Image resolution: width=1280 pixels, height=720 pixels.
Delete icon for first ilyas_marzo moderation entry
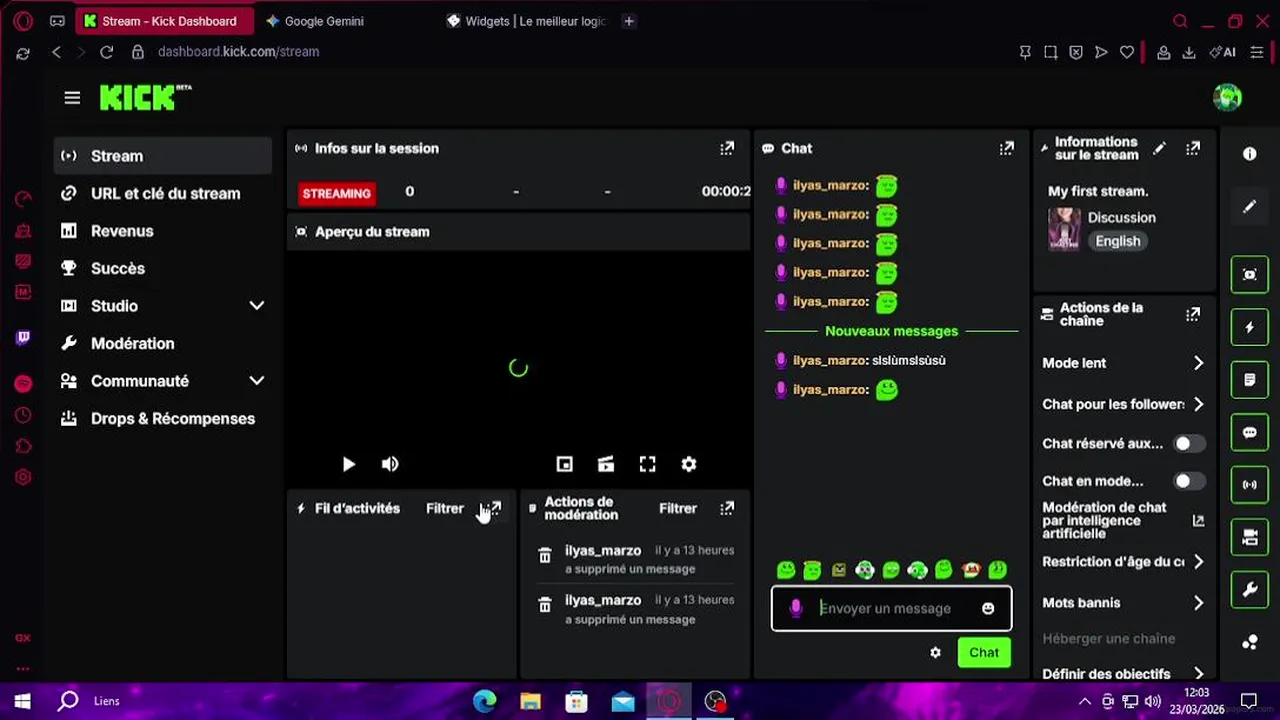pos(545,555)
